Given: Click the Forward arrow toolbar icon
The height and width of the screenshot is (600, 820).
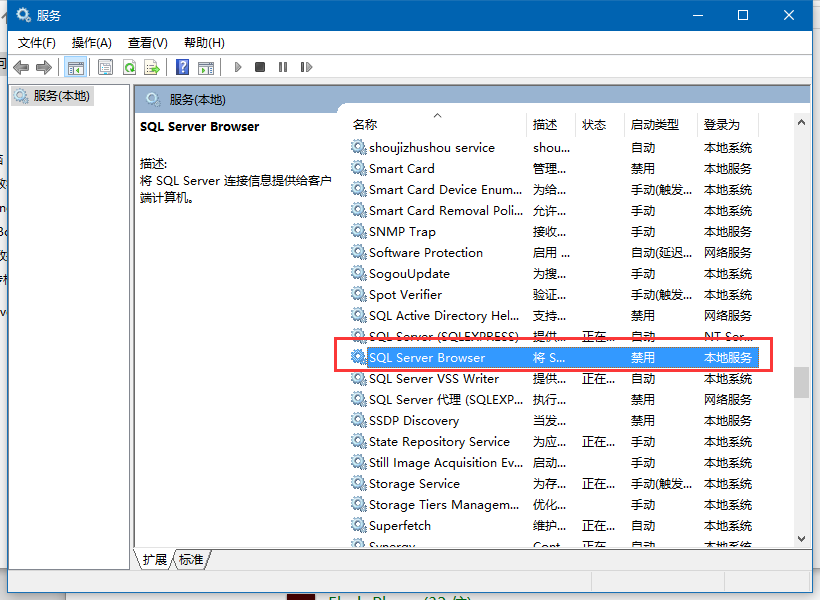Looking at the screenshot, I should [44, 67].
